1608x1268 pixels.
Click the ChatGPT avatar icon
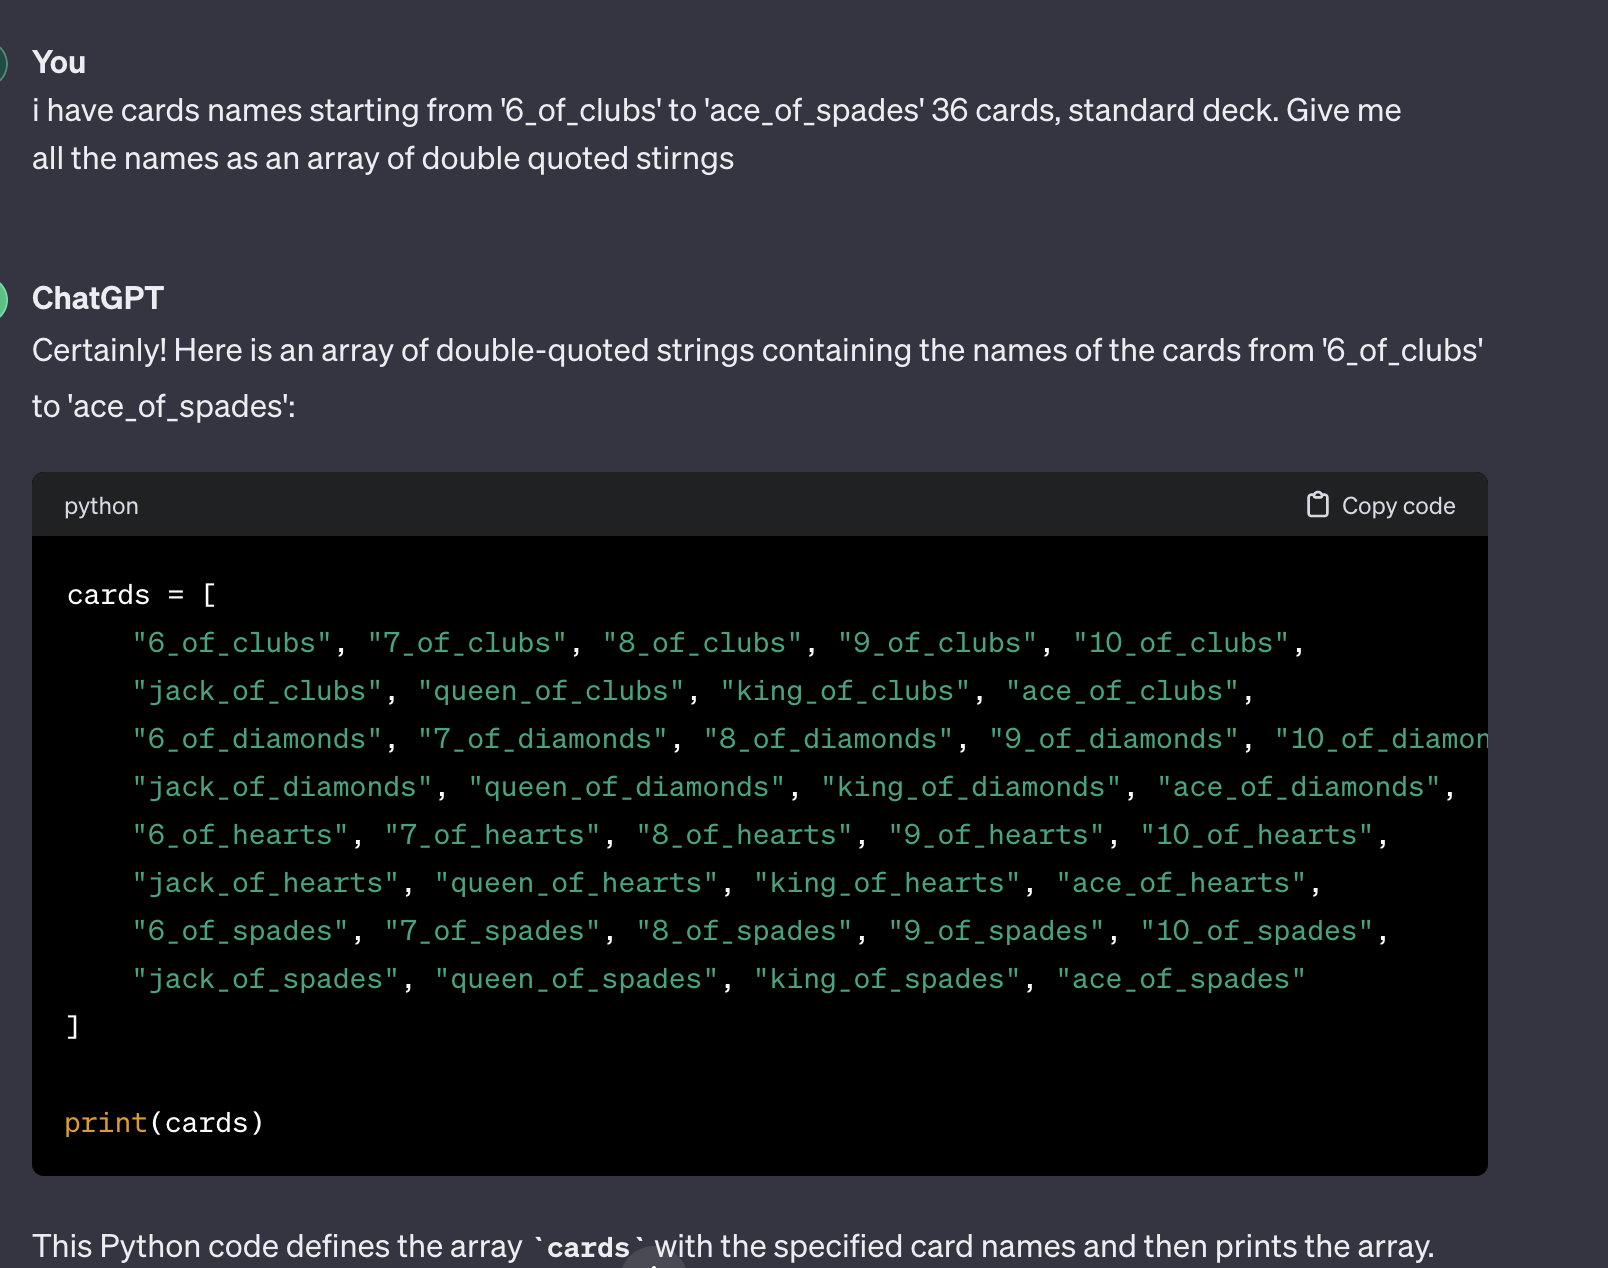3,299
